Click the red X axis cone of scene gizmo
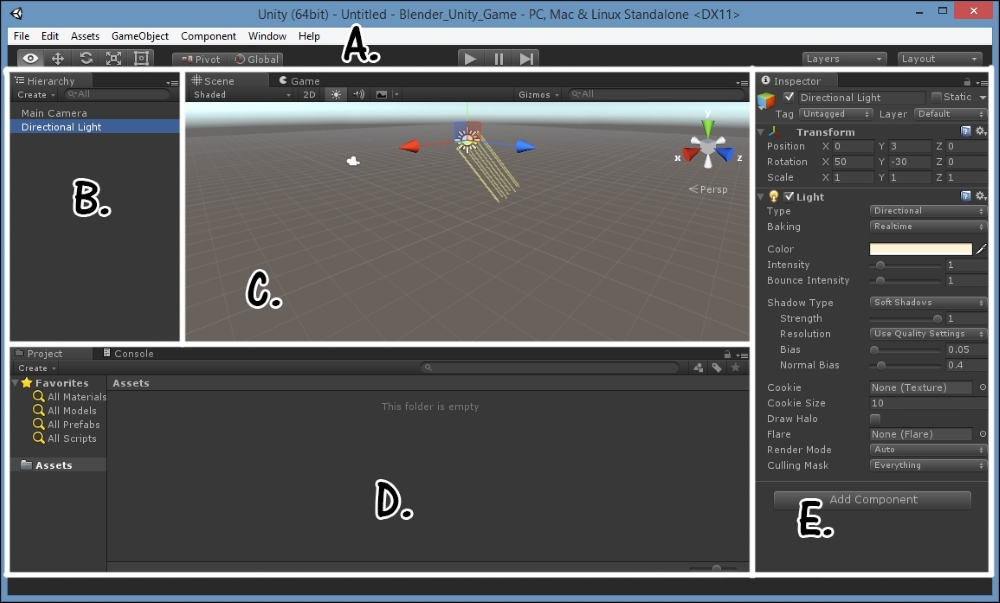 click(x=689, y=154)
